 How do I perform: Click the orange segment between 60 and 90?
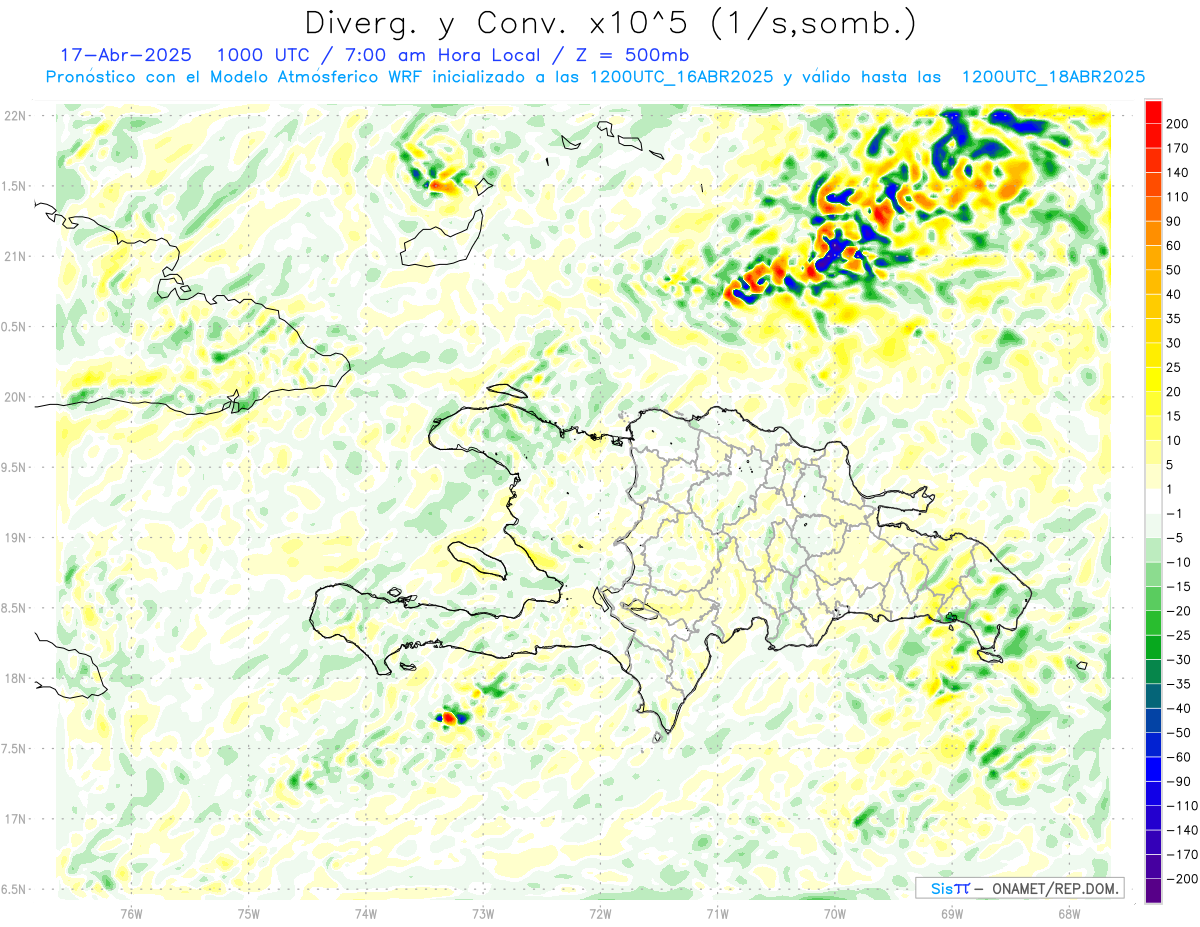[x=1153, y=233]
